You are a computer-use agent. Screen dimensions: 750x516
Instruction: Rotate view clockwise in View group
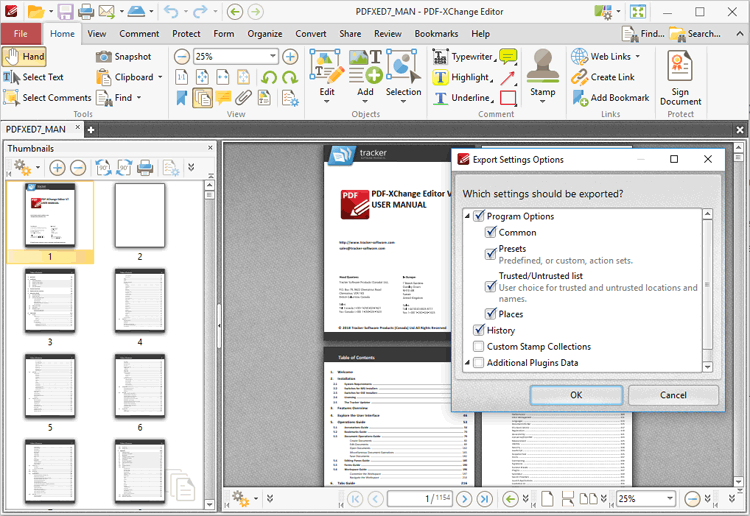[289, 77]
